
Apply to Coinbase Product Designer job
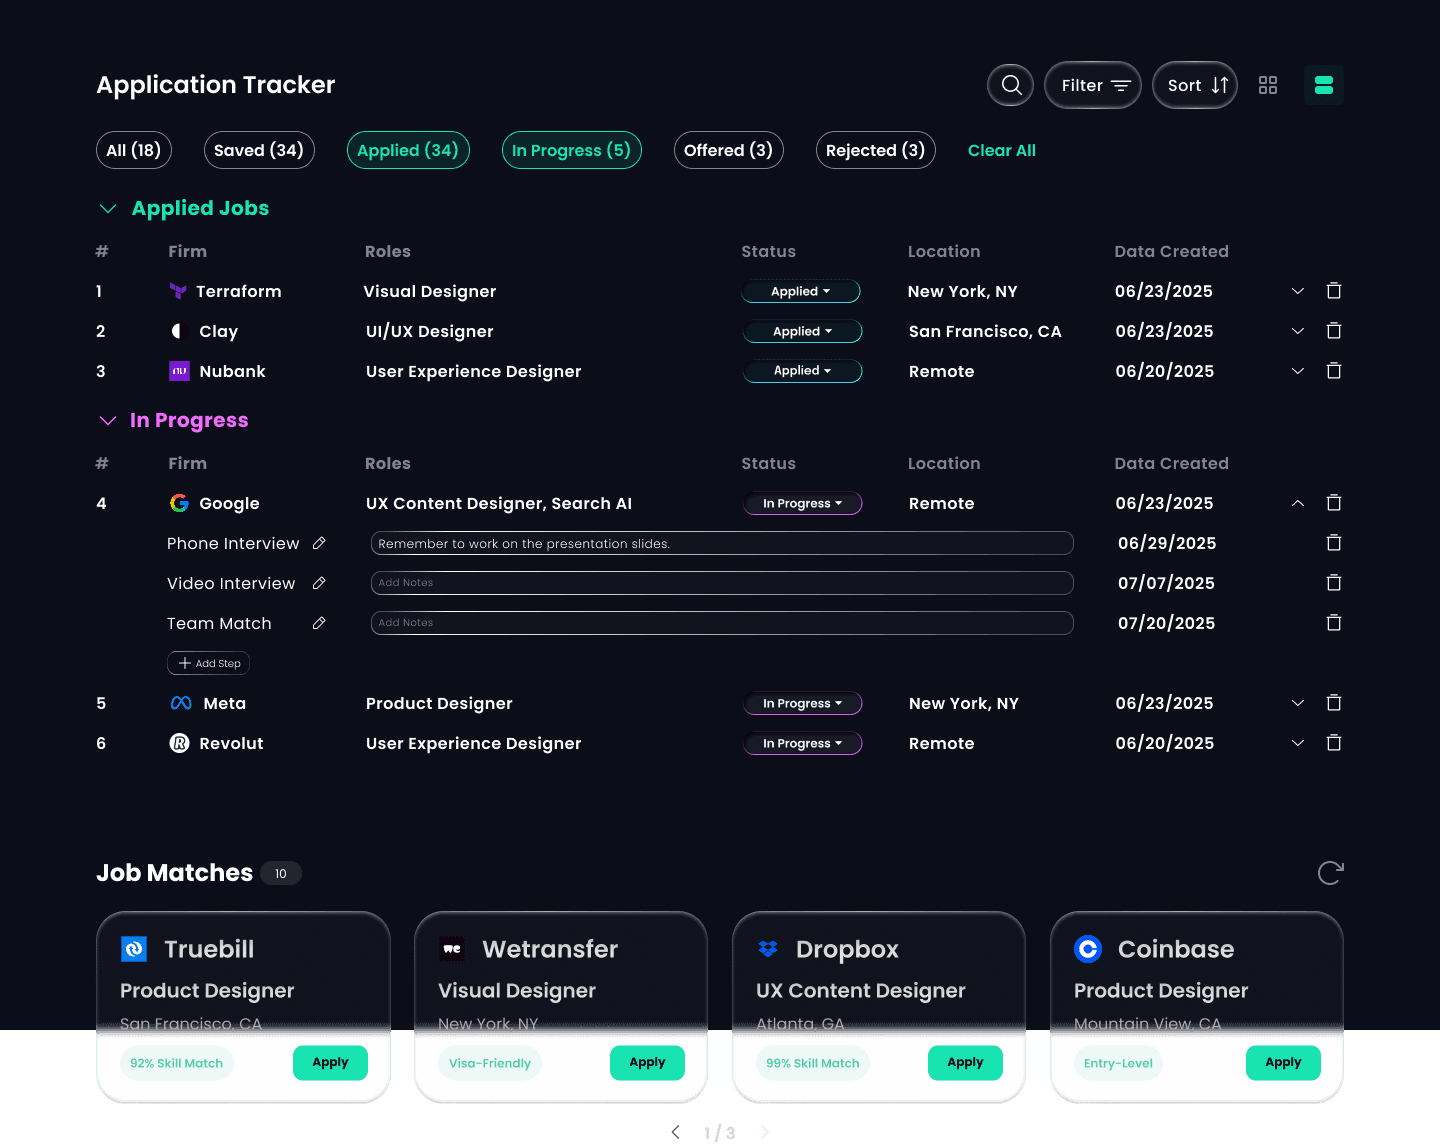[x=1283, y=1062]
